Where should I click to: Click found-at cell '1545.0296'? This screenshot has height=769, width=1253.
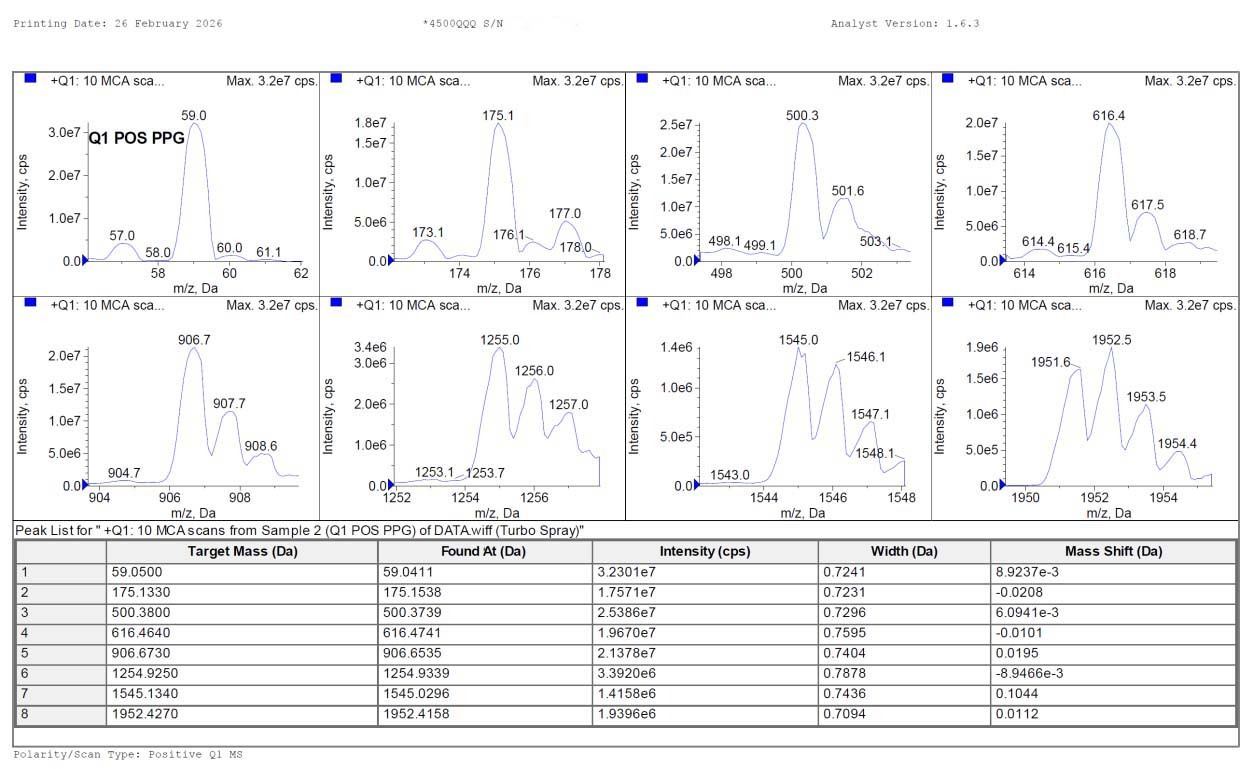[x=486, y=693]
